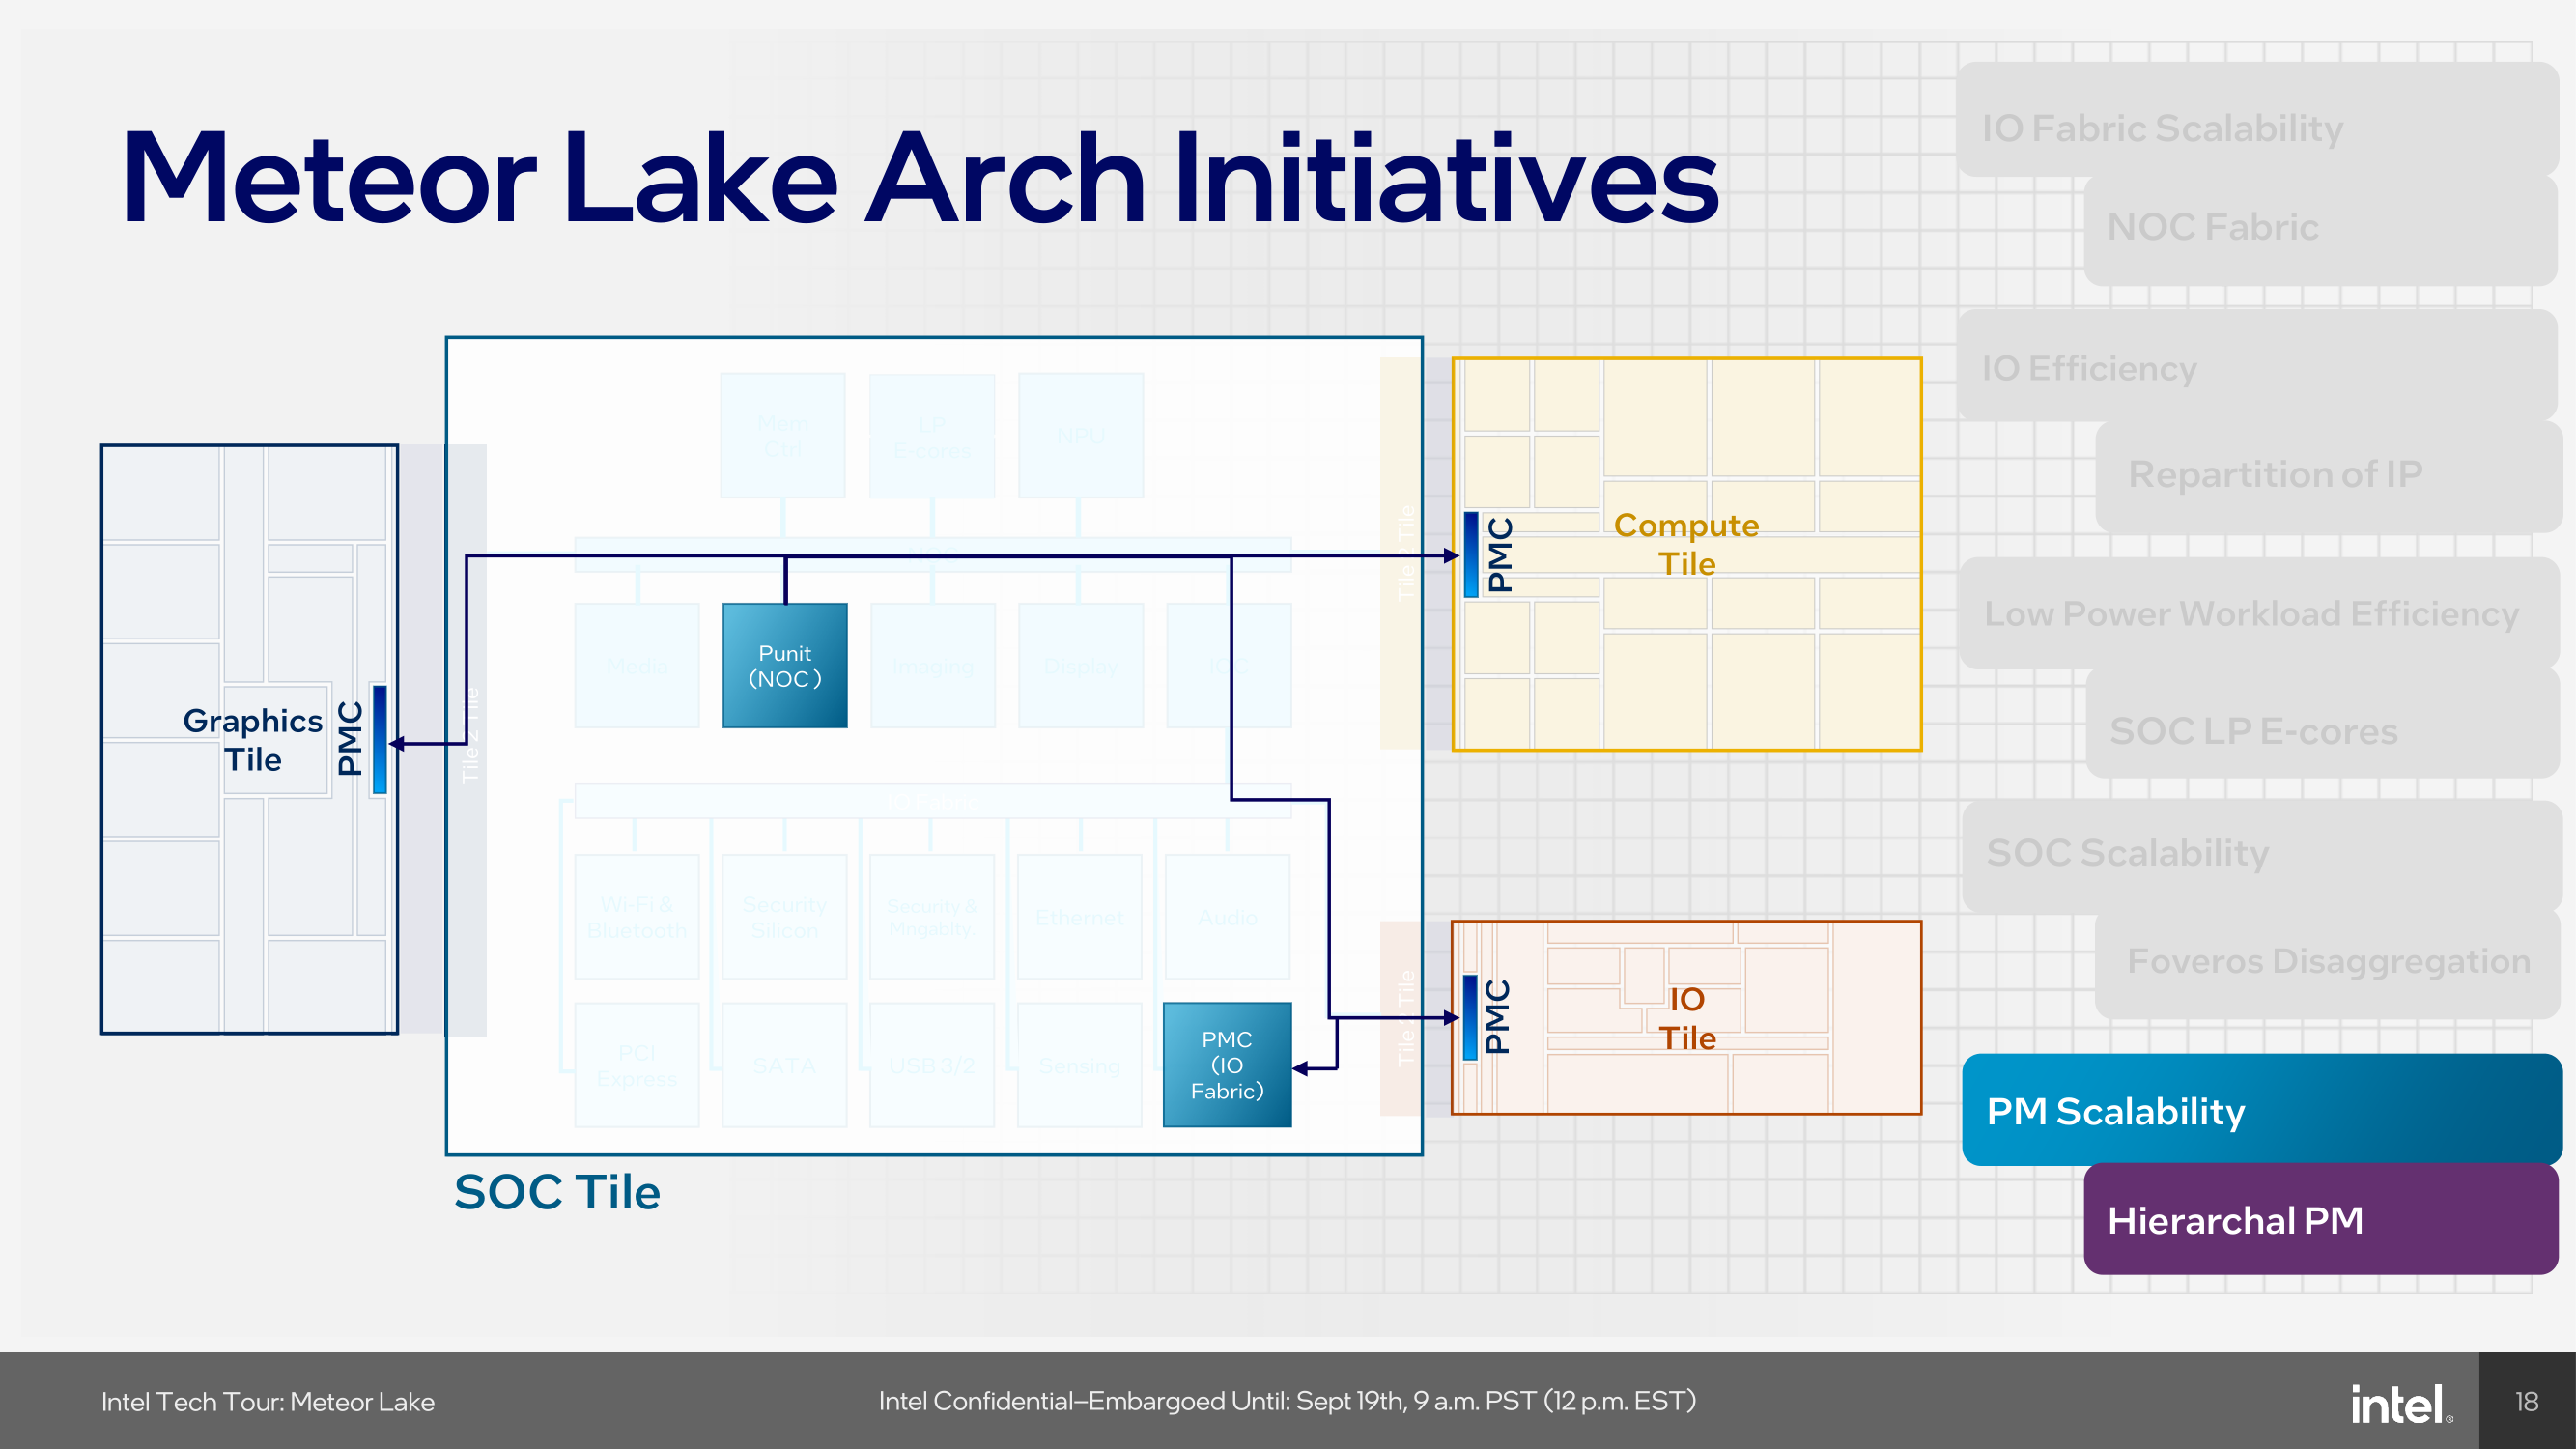The height and width of the screenshot is (1449, 2576).
Task: Click the SOC Scalability box
Action: pos(2260,857)
